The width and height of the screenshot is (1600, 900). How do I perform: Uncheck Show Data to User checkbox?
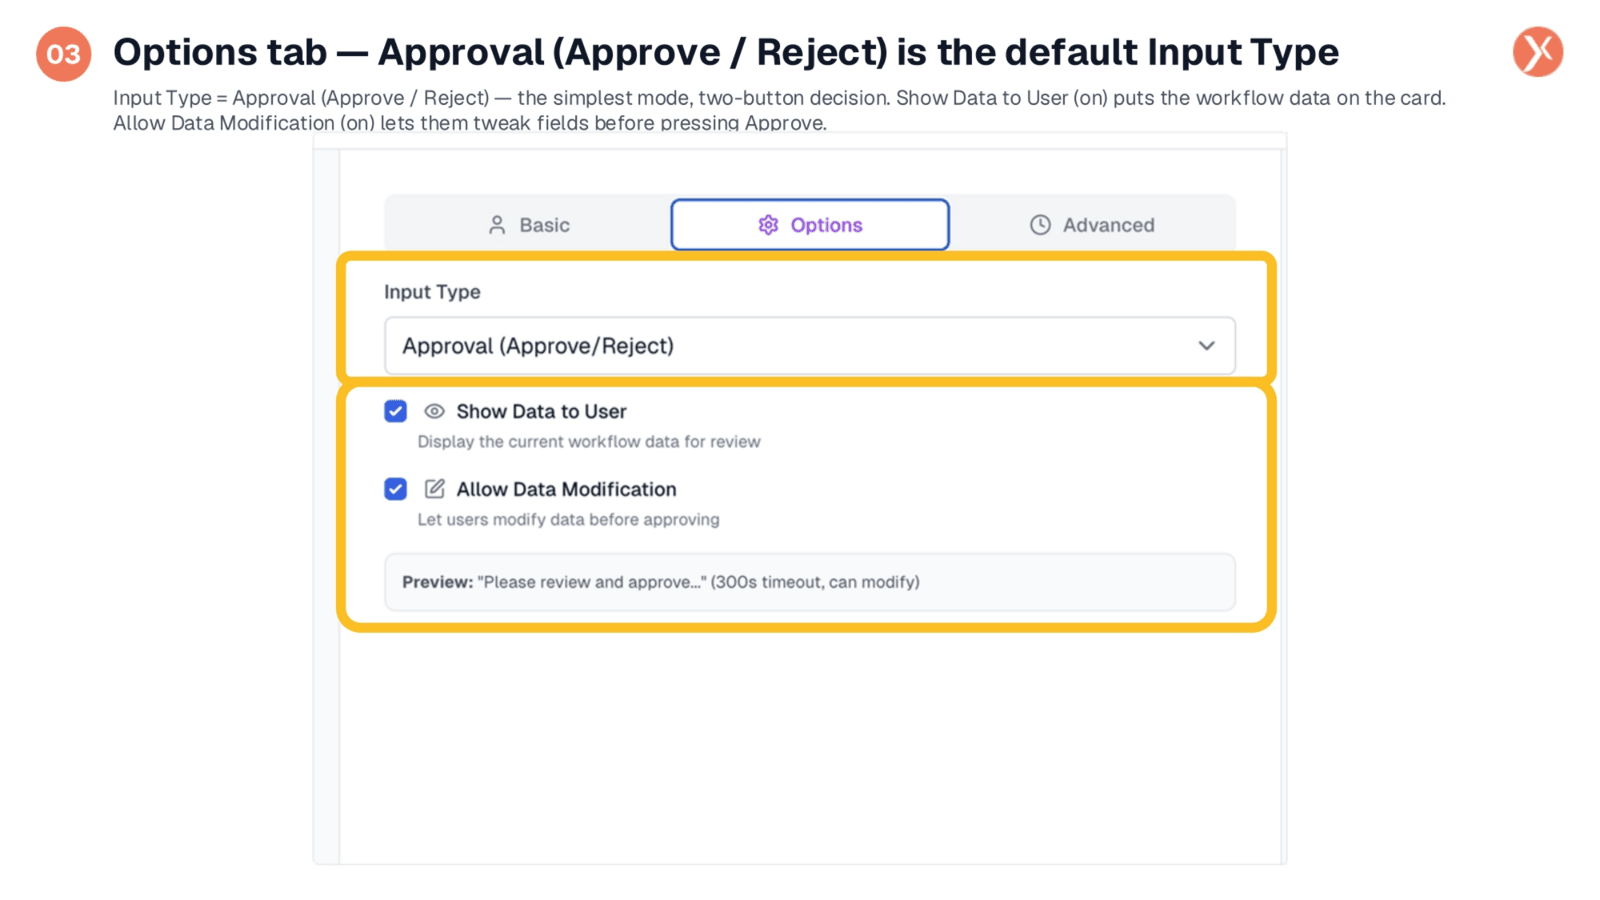pyautogui.click(x=396, y=411)
